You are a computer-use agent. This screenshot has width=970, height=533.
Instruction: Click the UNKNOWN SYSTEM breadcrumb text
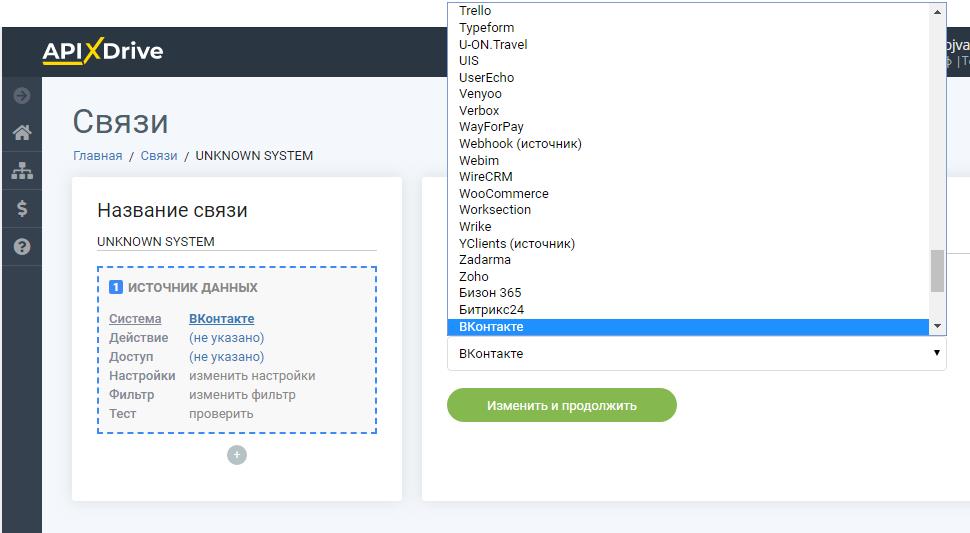pyautogui.click(x=254, y=156)
